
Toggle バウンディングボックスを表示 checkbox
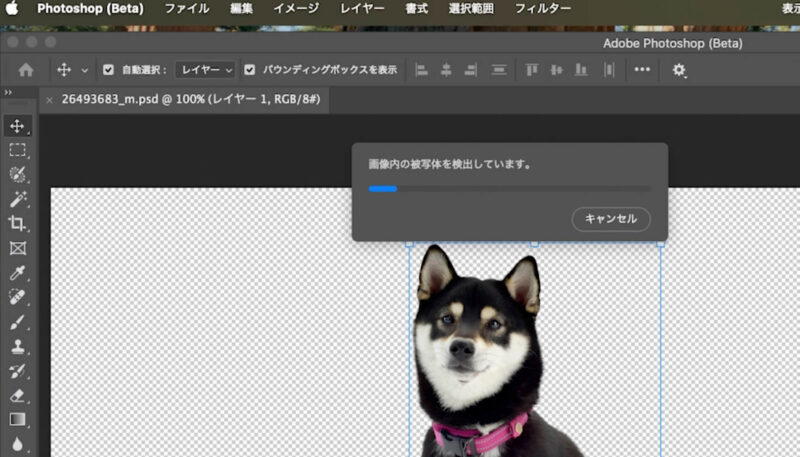pos(249,70)
